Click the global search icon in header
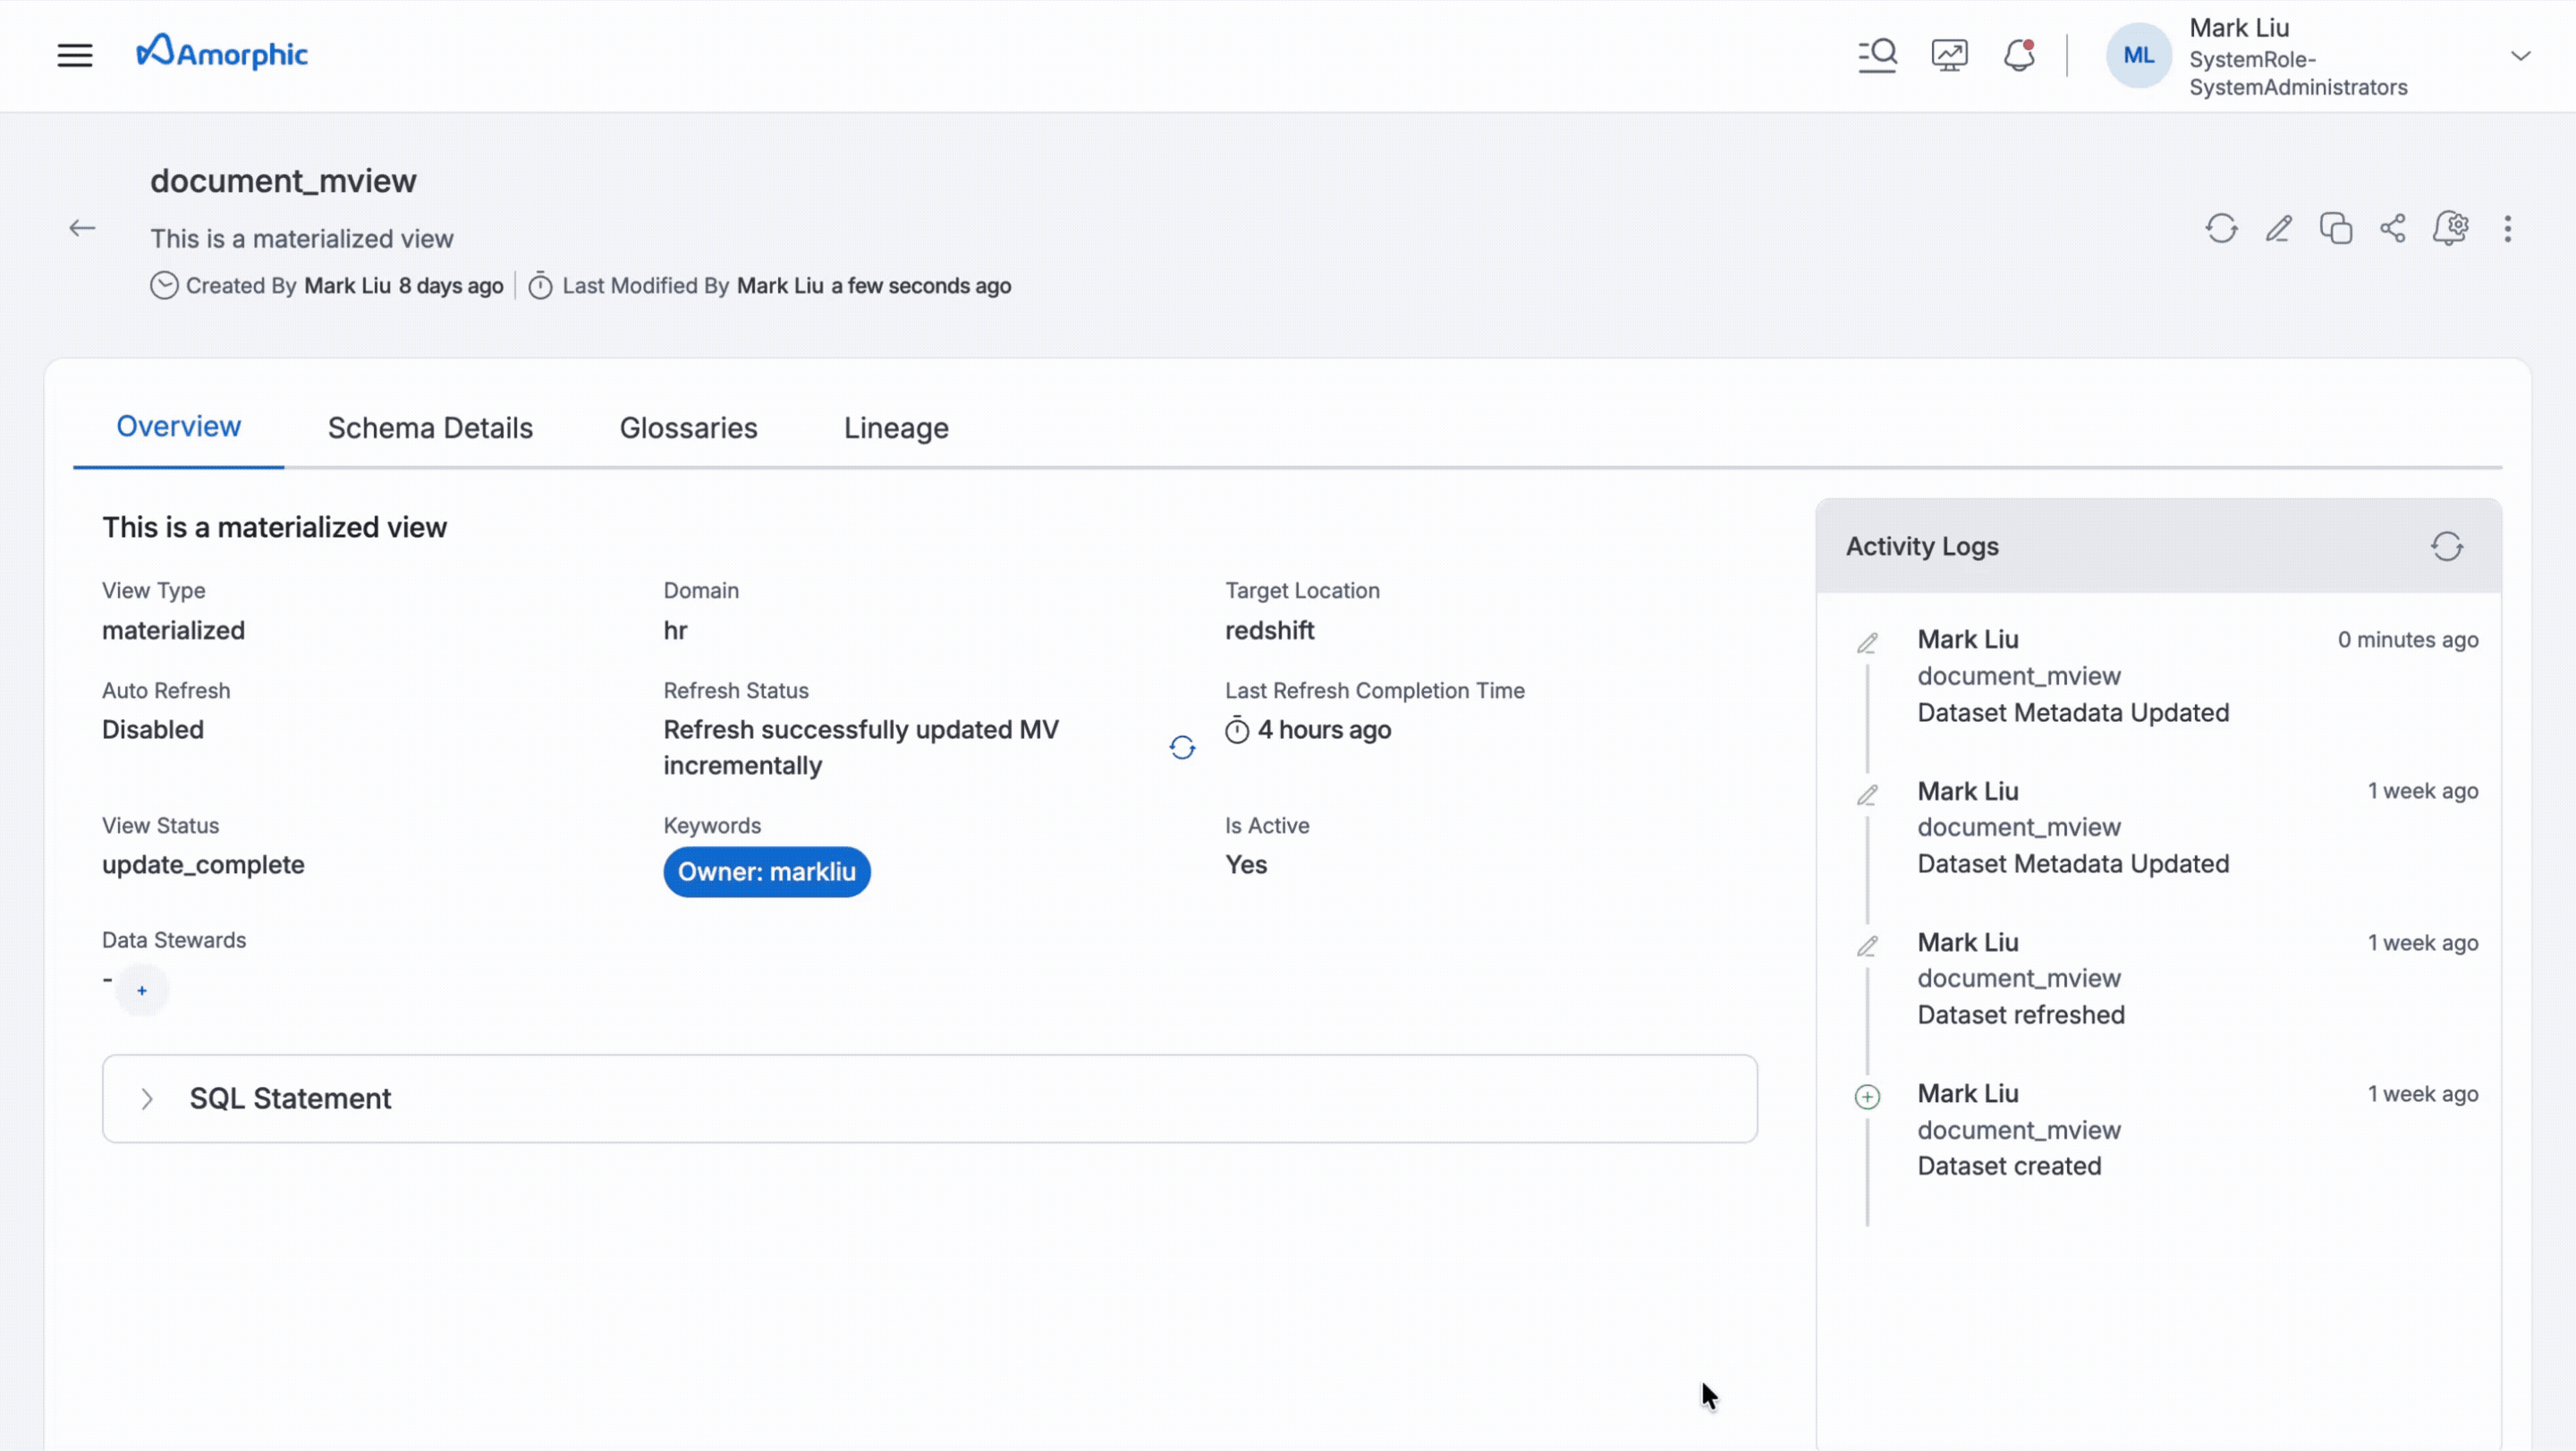This screenshot has height=1451, width=2576. pos(1877,55)
